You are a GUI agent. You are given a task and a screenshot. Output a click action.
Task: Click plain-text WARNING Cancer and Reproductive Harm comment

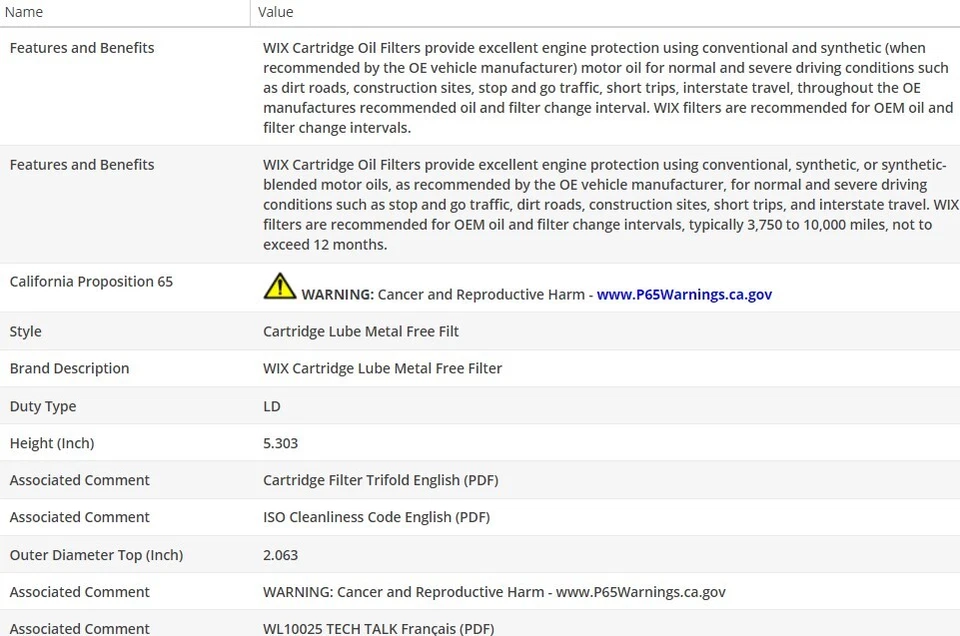point(494,592)
